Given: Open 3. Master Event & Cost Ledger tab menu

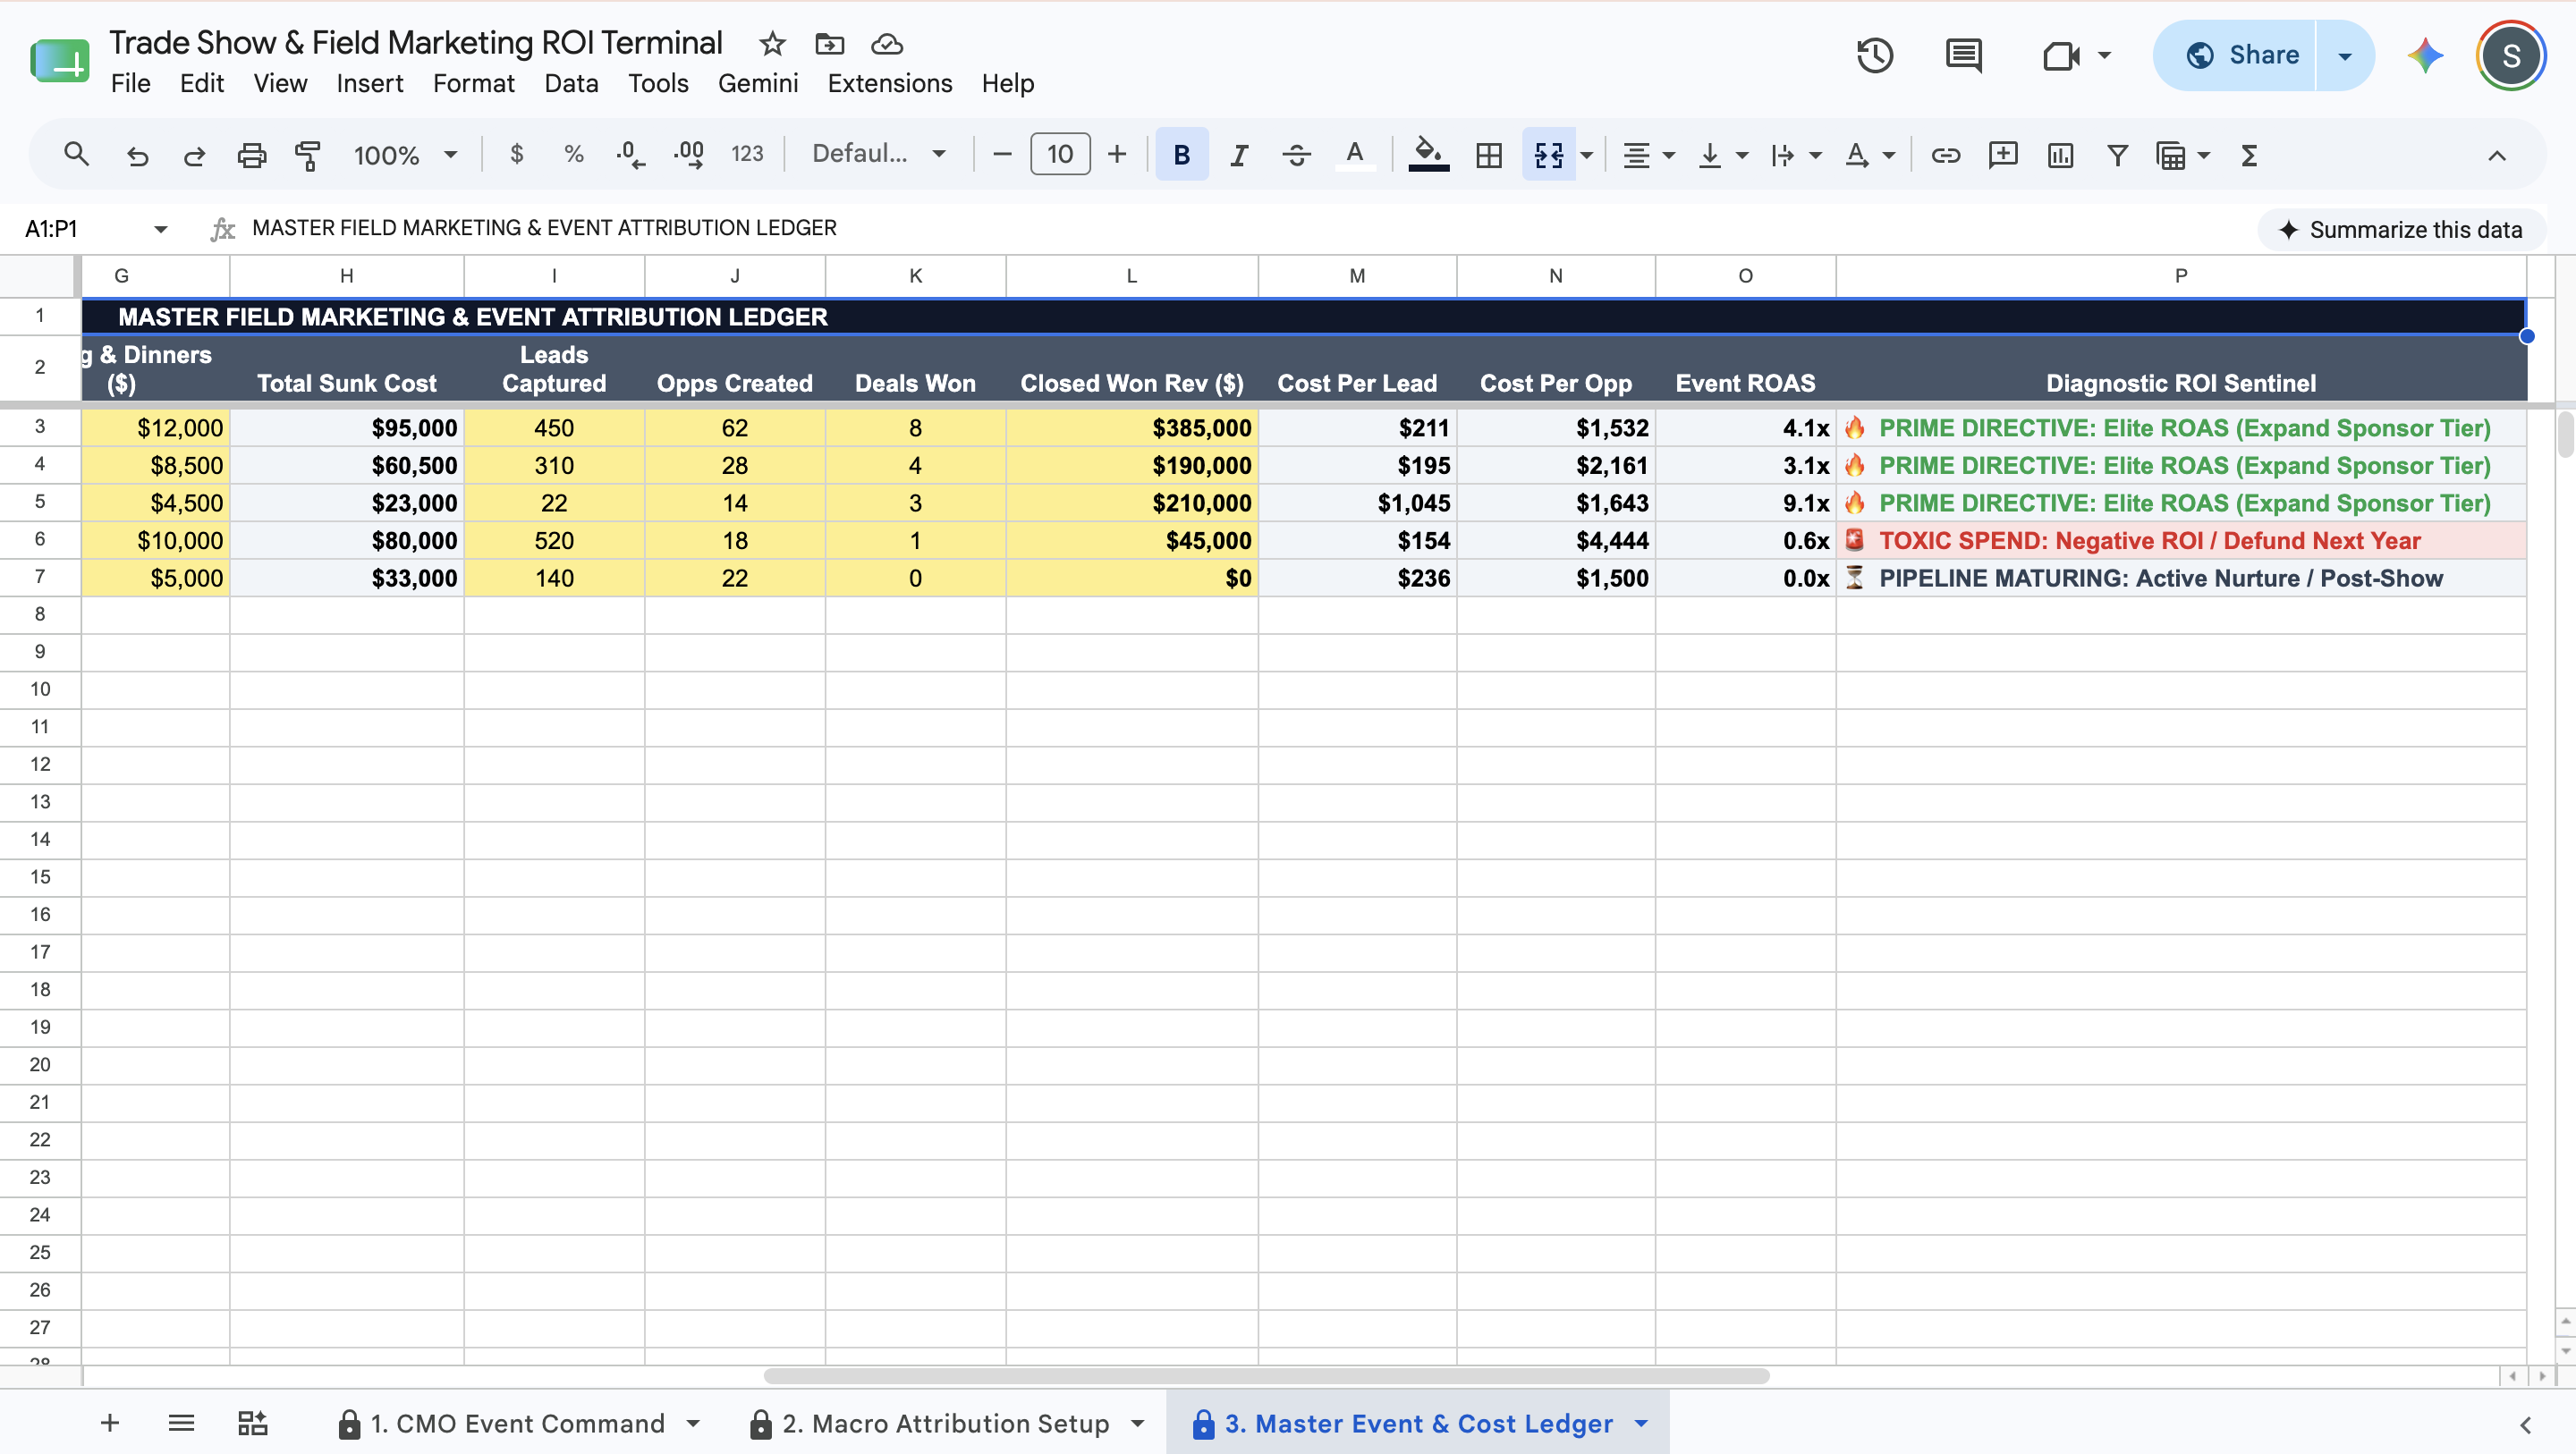Looking at the screenshot, I should click(1641, 1423).
